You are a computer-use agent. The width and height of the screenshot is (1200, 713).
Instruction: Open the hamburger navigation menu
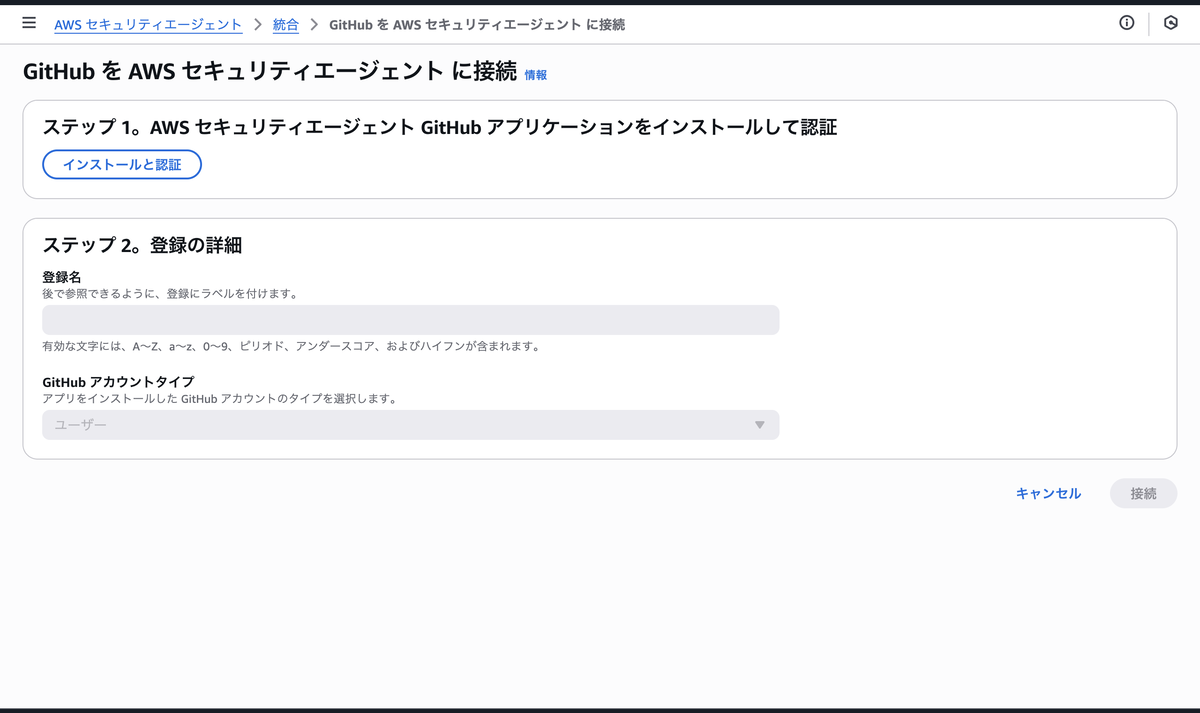click(29, 23)
